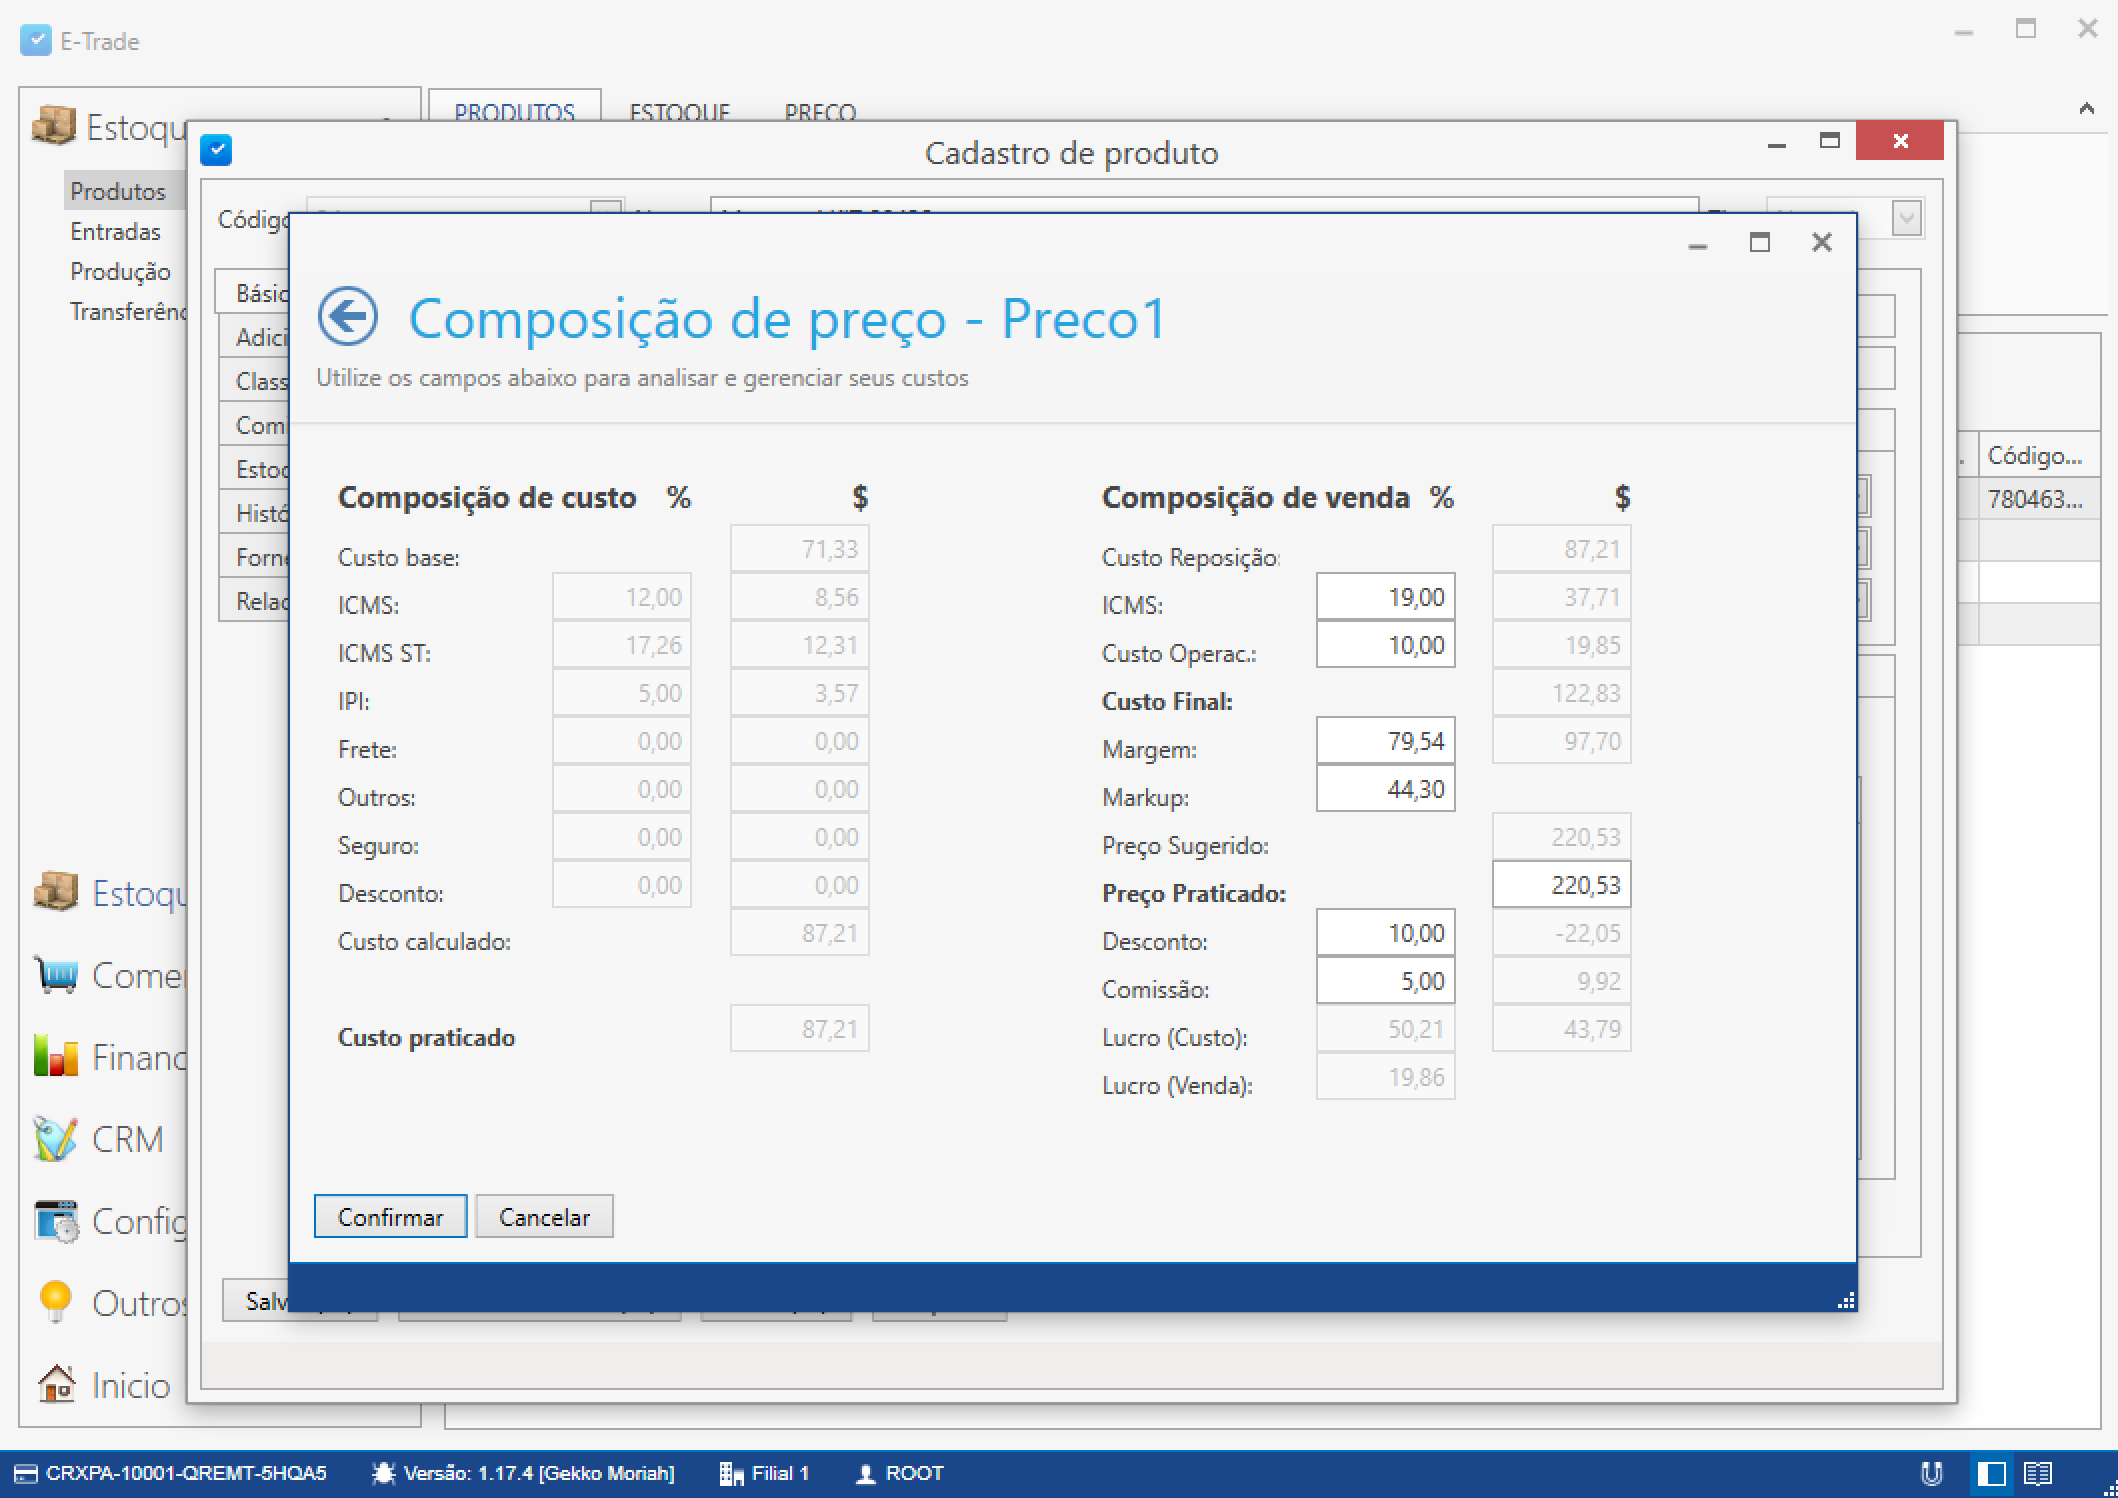Image resolution: width=2118 pixels, height=1498 pixels.
Task: Edit the Preço Praticado value field
Action: click(1561, 884)
